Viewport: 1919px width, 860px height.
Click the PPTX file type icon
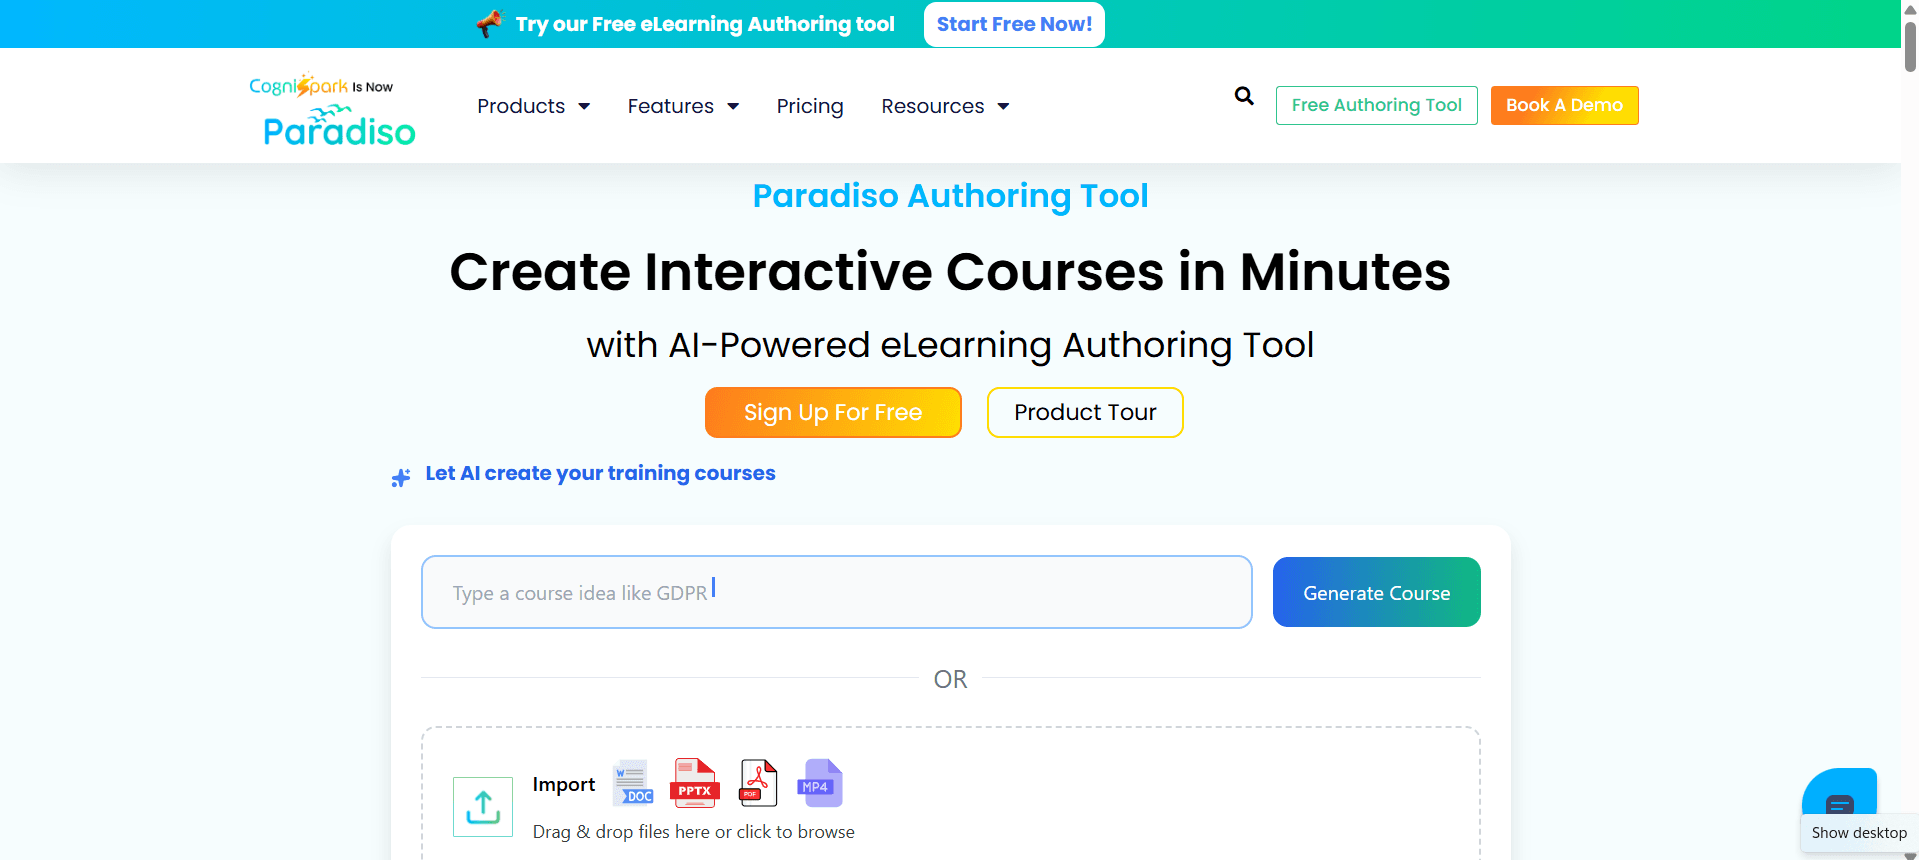(x=694, y=782)
